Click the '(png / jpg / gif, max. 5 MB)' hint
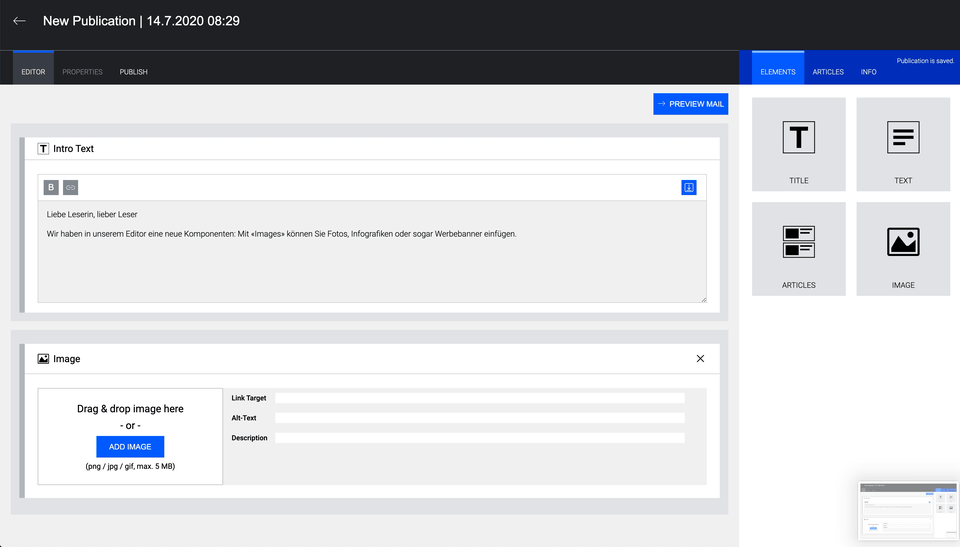This screenshot has width=960, height=547. 130,466
